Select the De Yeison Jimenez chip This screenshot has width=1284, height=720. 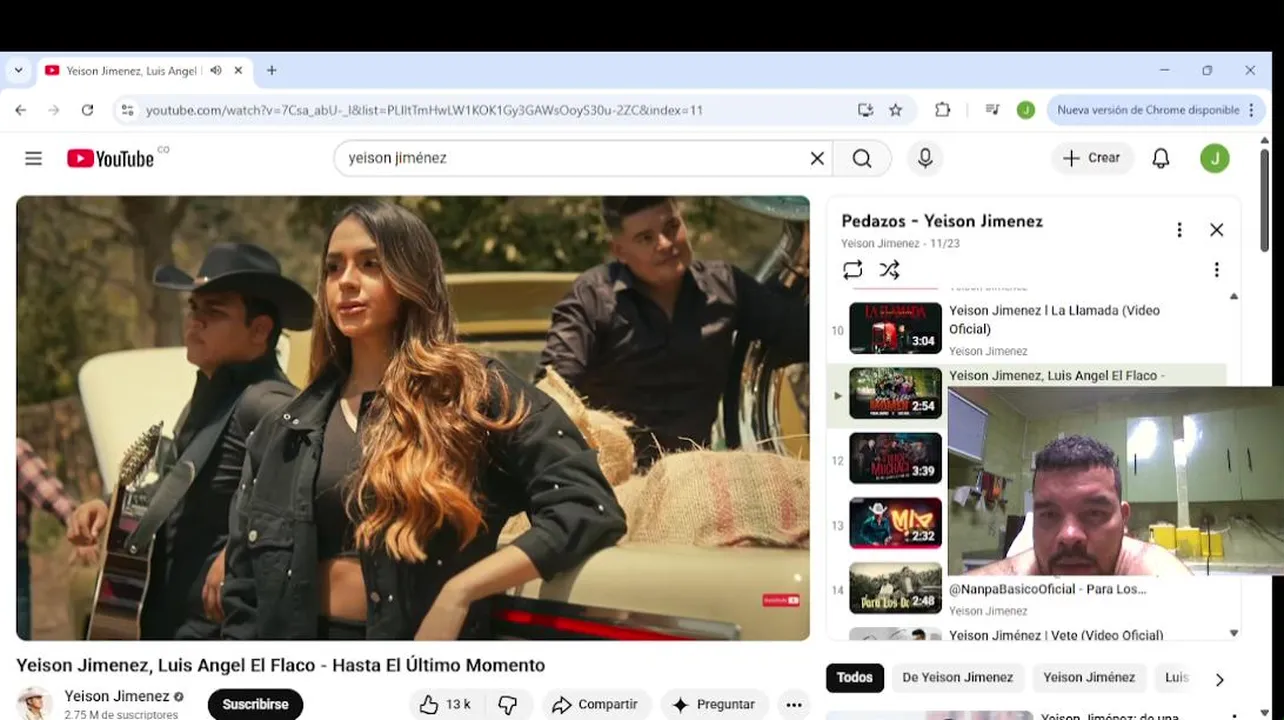point(957,678)
